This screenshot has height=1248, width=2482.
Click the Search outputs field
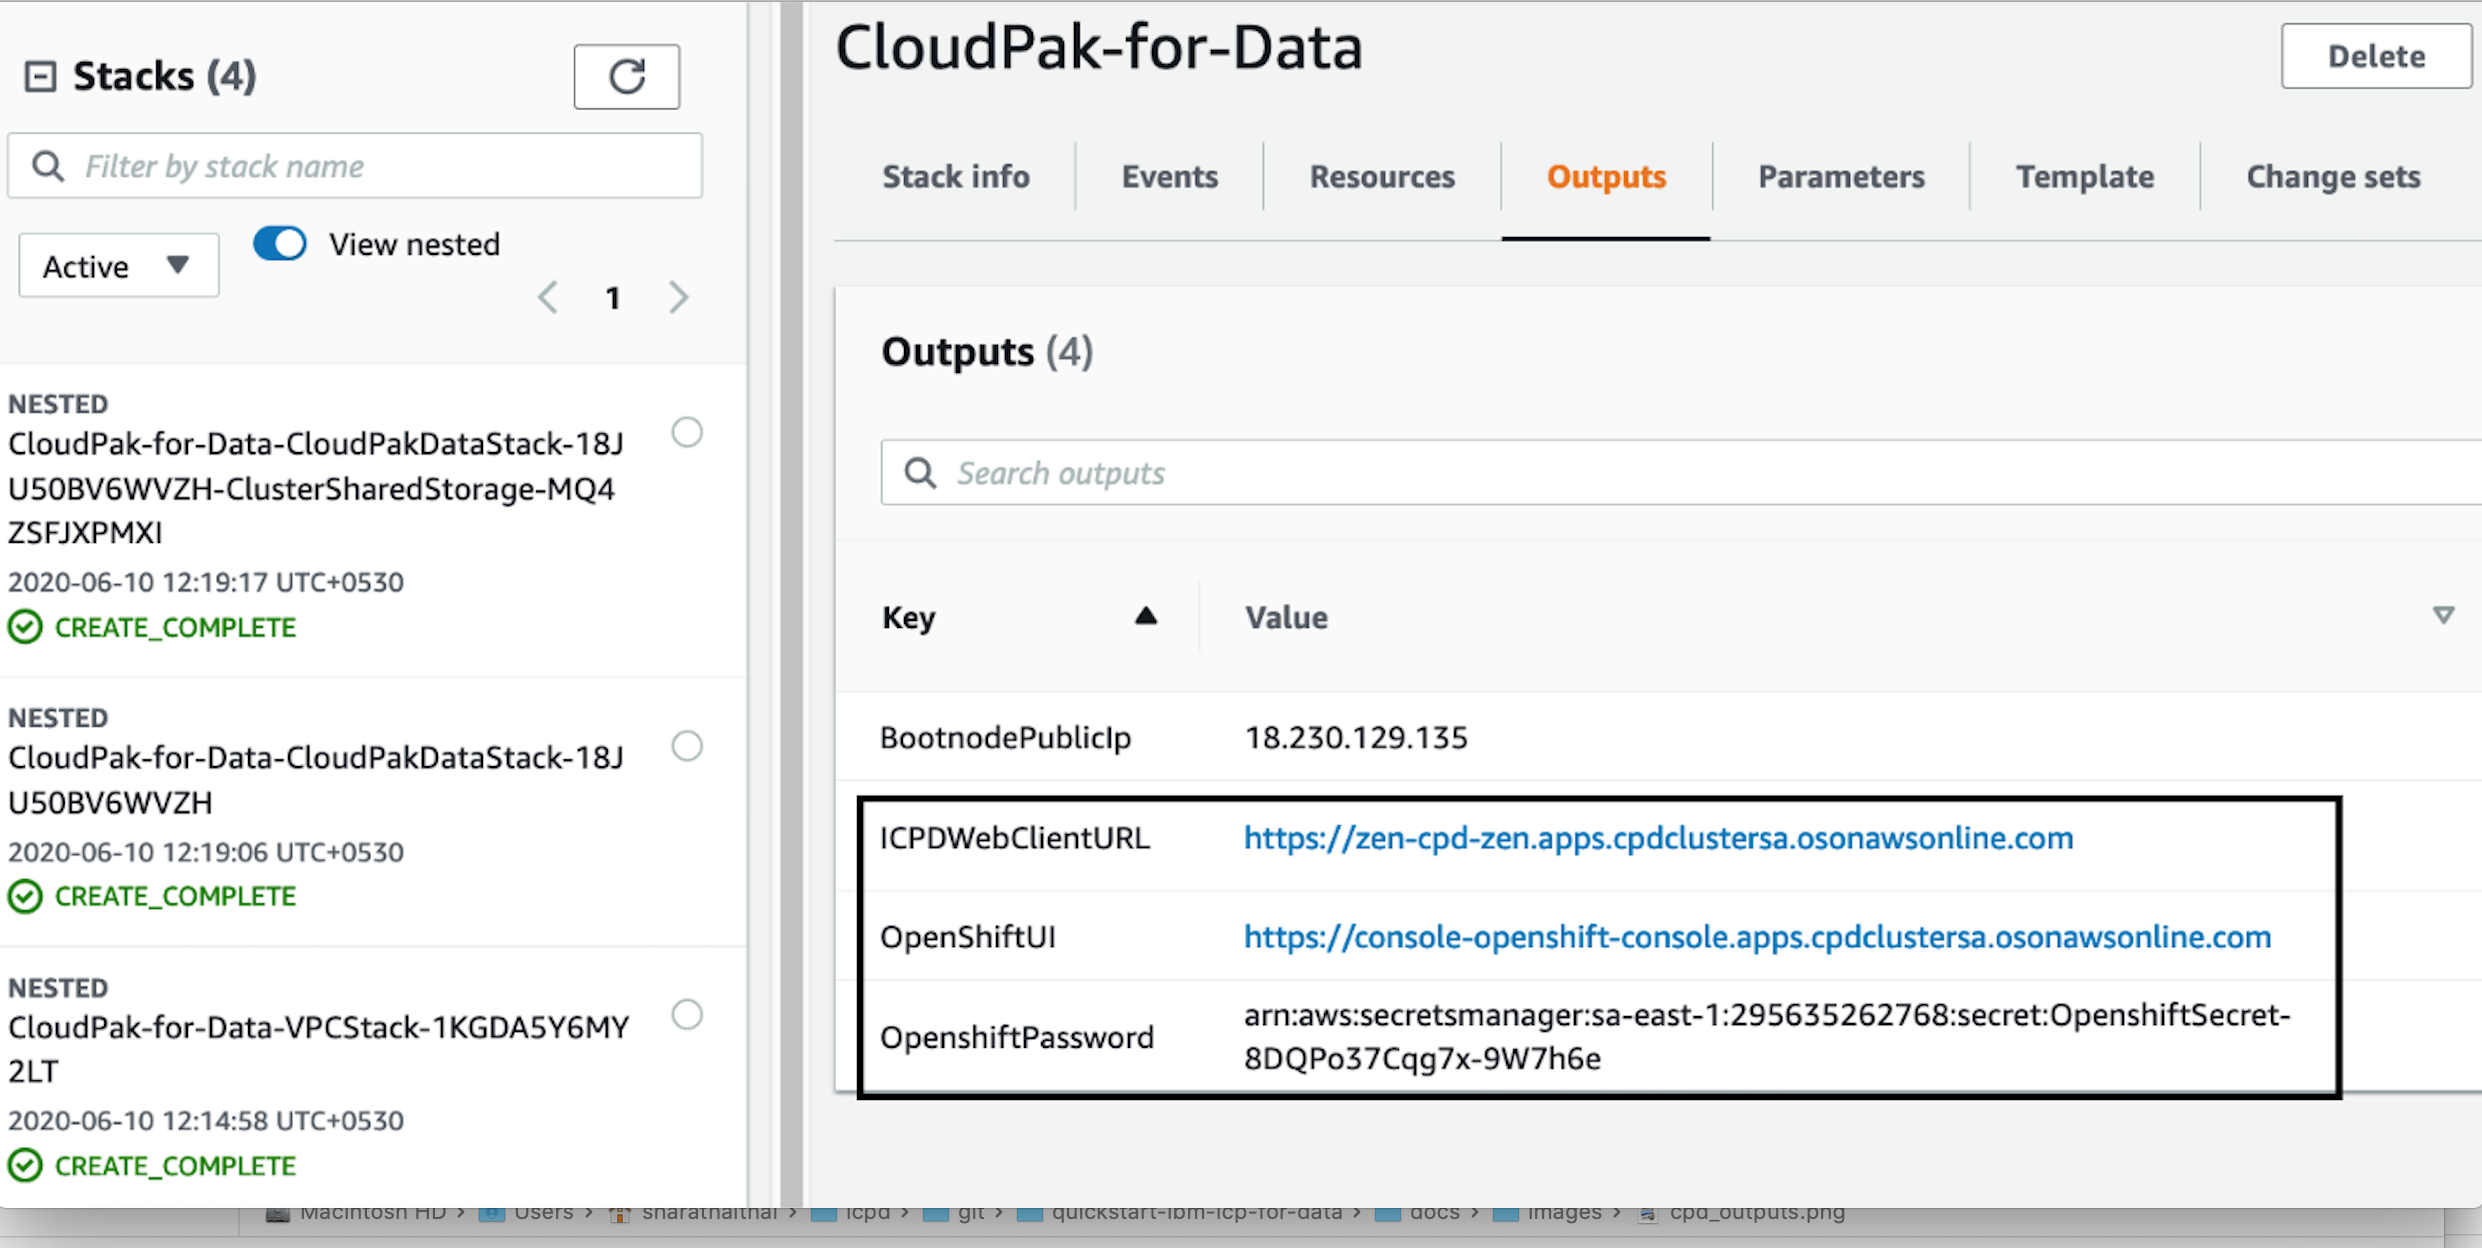coord(1680,473)
